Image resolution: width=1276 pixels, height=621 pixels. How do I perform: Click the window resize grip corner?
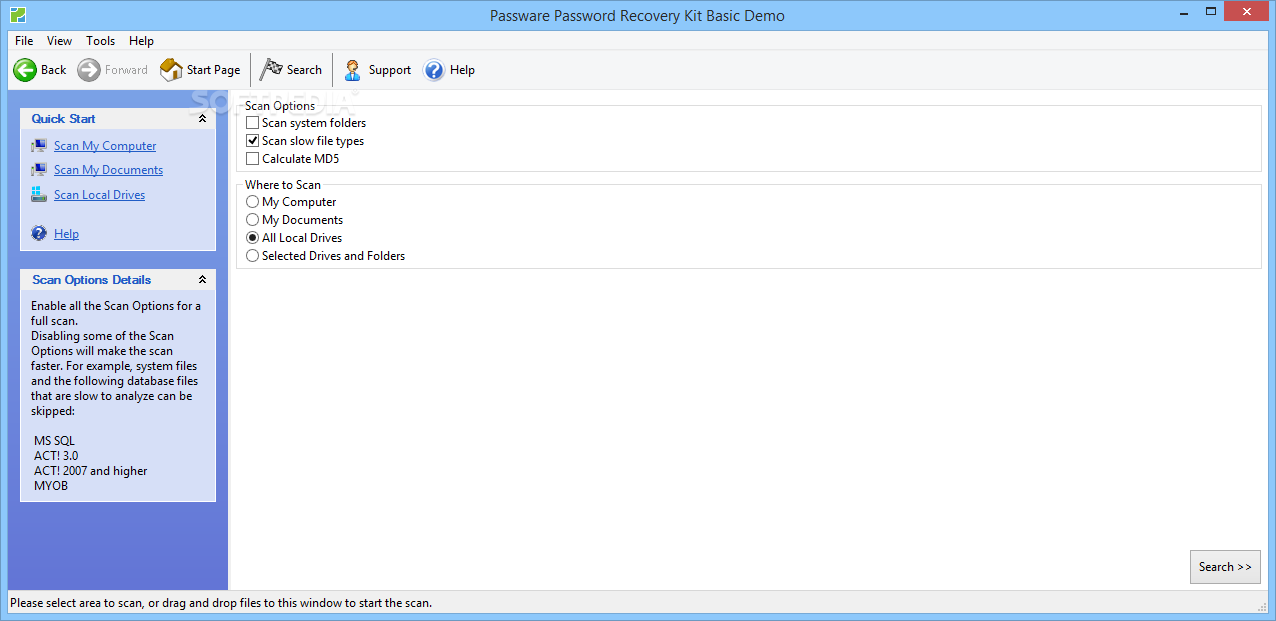click(1261, 606)
